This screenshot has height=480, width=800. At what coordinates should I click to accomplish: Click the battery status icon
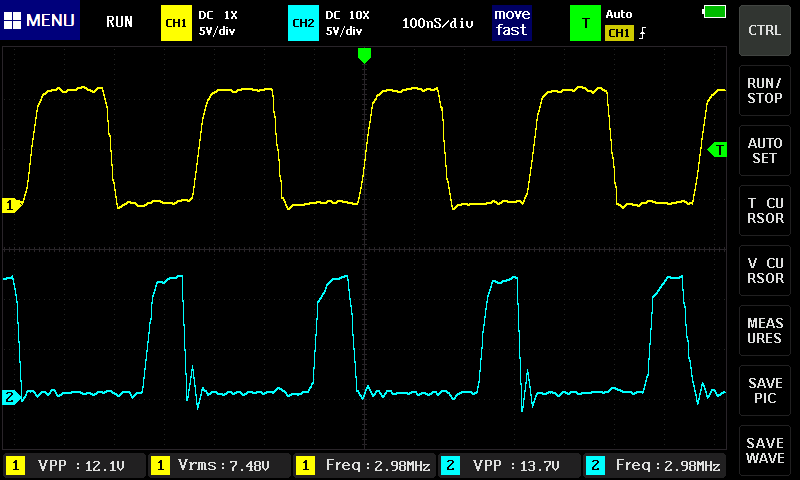714,11
